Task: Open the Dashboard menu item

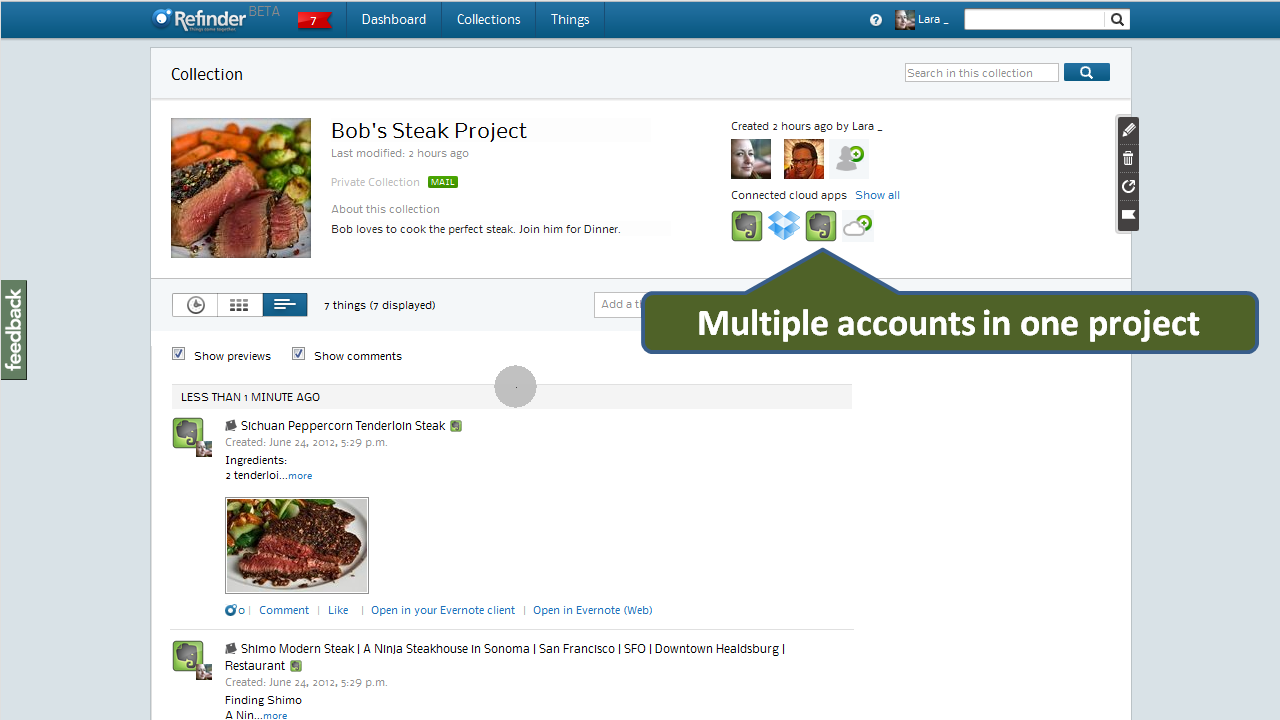Action: [x=394, y=20]
